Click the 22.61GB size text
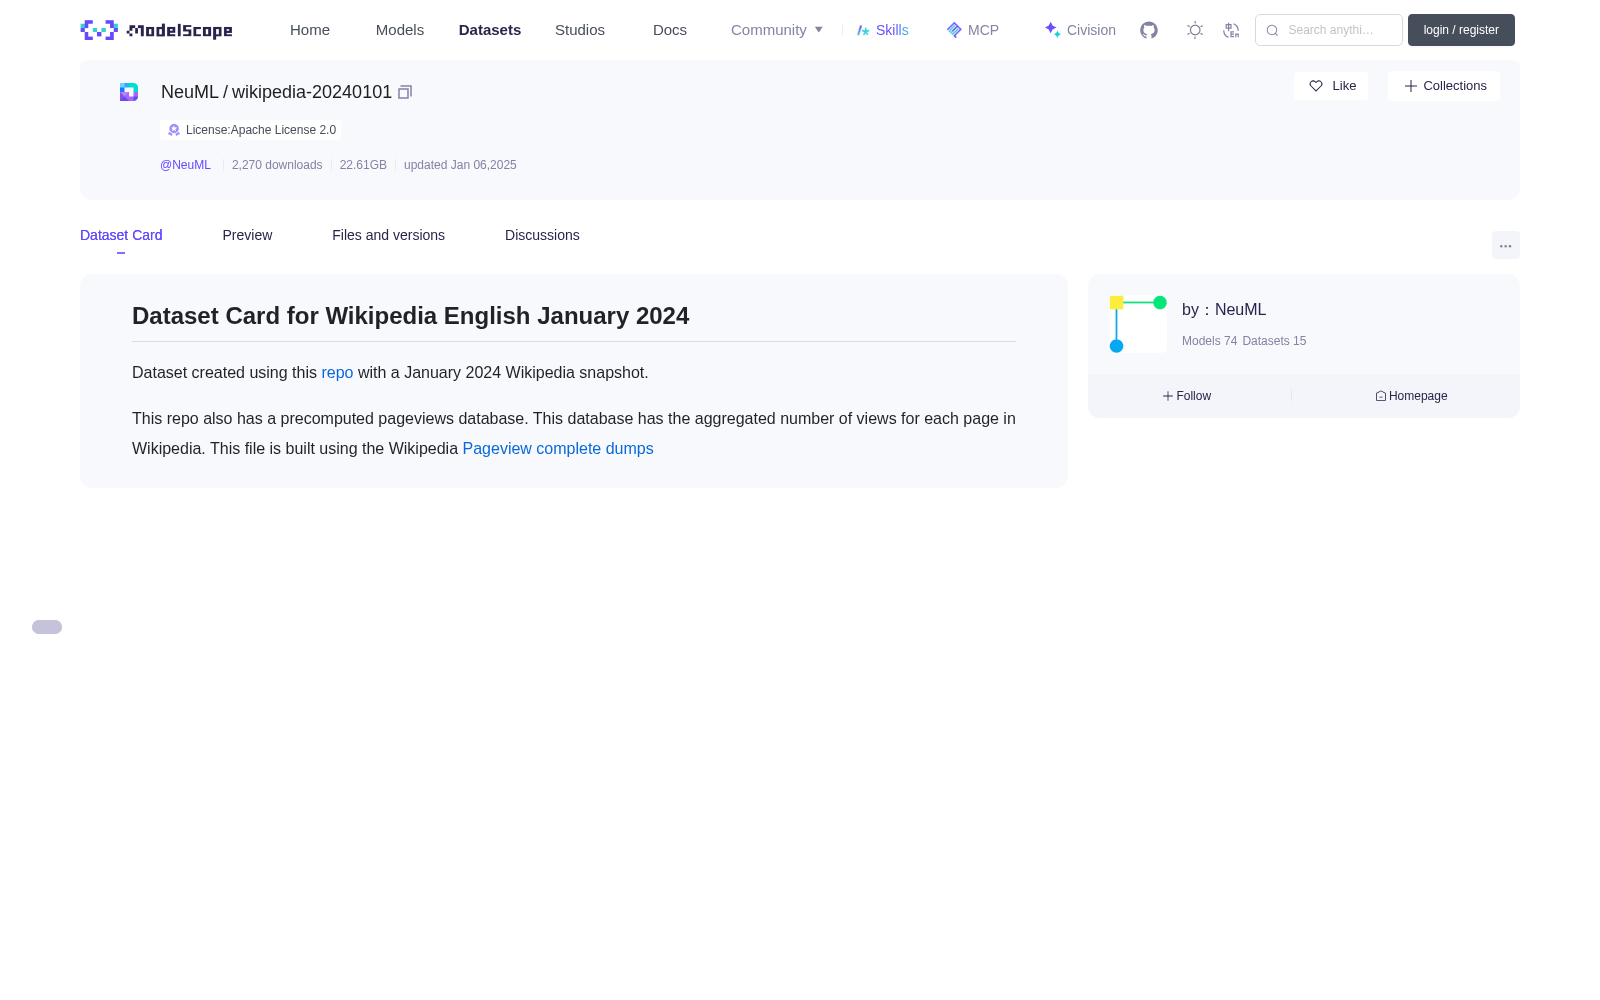Screen dimensions: 1600x1000 [x=363, y=165]
